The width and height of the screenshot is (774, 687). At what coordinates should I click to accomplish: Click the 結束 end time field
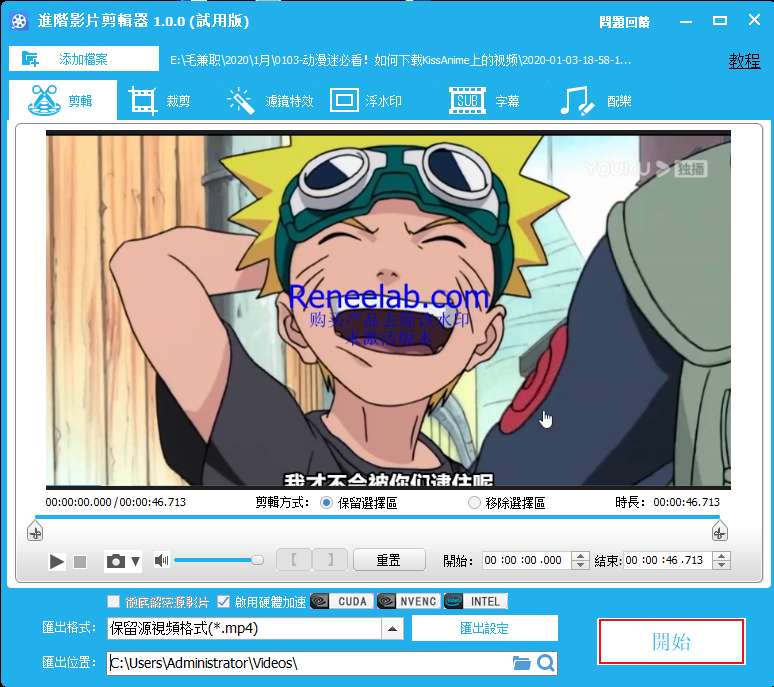tap(668, 560)
